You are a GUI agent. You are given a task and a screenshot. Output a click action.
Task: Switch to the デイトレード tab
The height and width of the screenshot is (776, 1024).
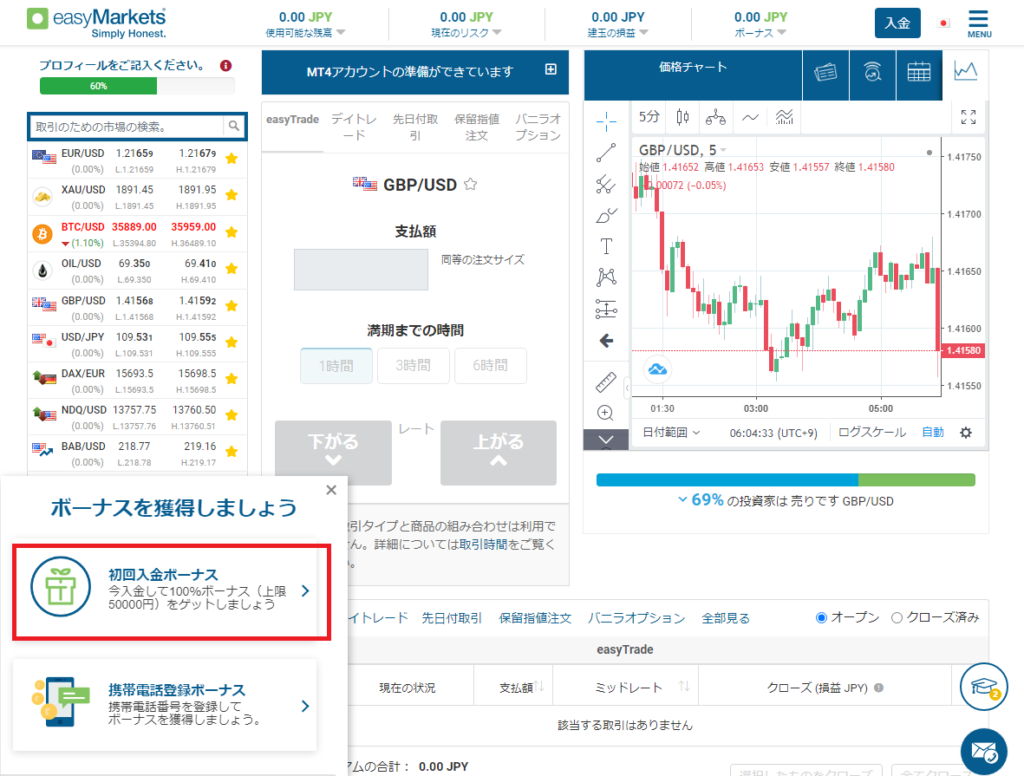(x=354, y=127)
